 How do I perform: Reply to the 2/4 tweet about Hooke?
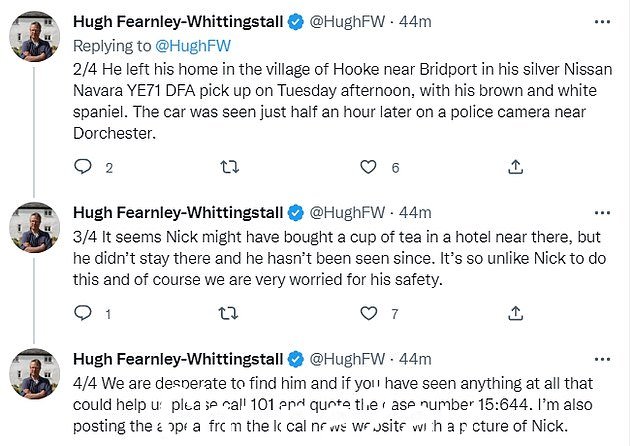tap(83, 166)
